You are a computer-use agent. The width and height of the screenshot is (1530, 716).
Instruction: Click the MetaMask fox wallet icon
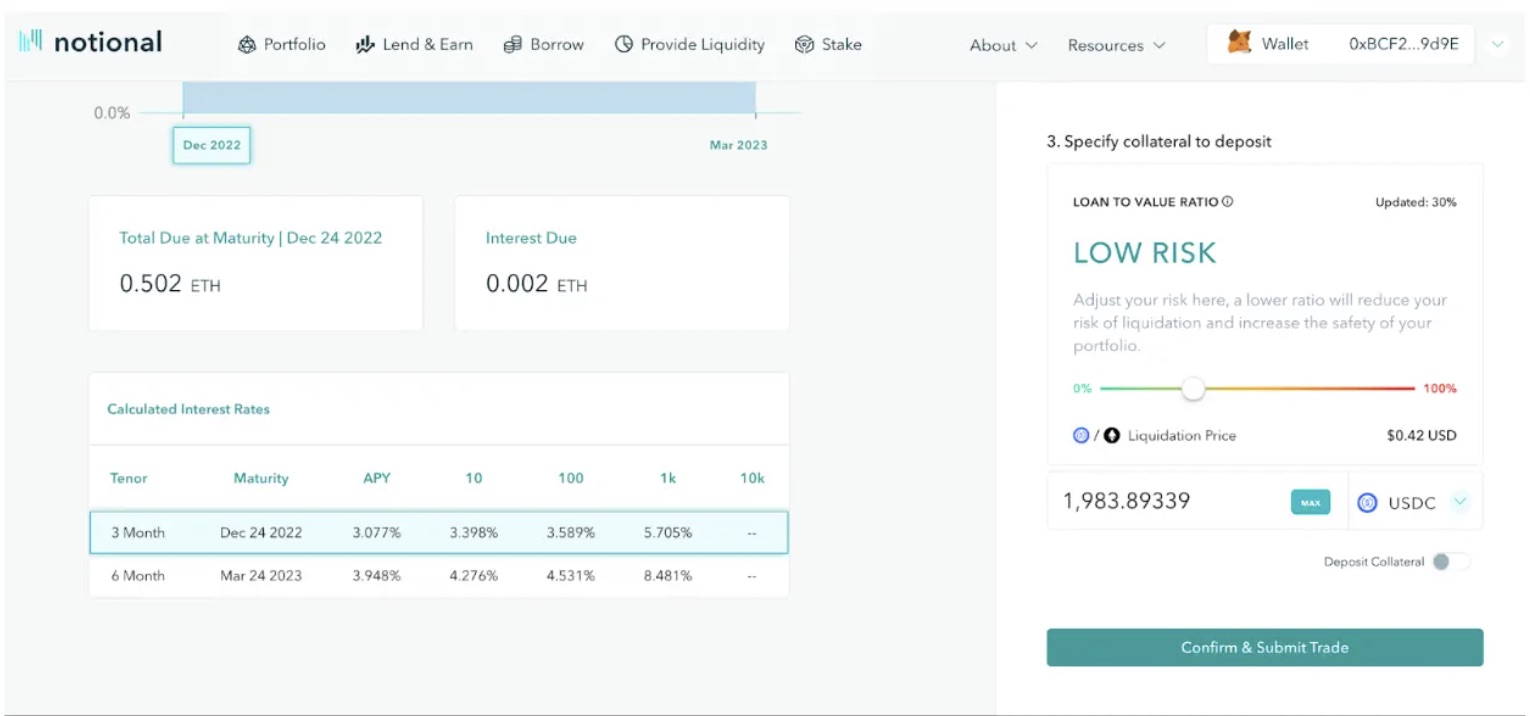(1239, 44)
